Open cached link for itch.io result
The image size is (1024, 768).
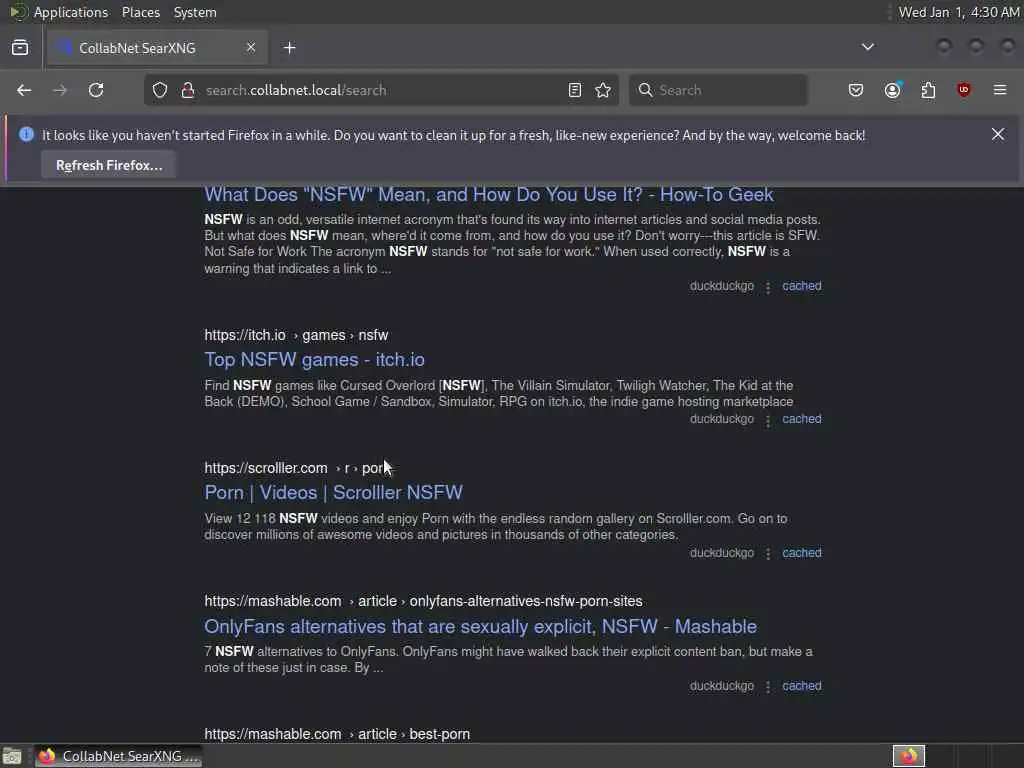pyautogui.click(x=801, y=419)
